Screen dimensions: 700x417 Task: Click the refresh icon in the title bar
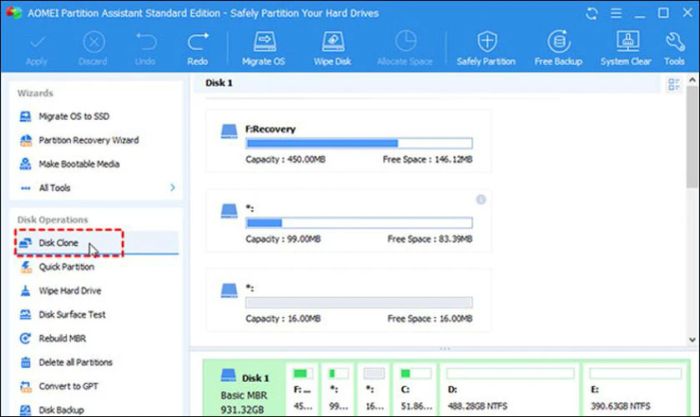click(x=592, y=13)
